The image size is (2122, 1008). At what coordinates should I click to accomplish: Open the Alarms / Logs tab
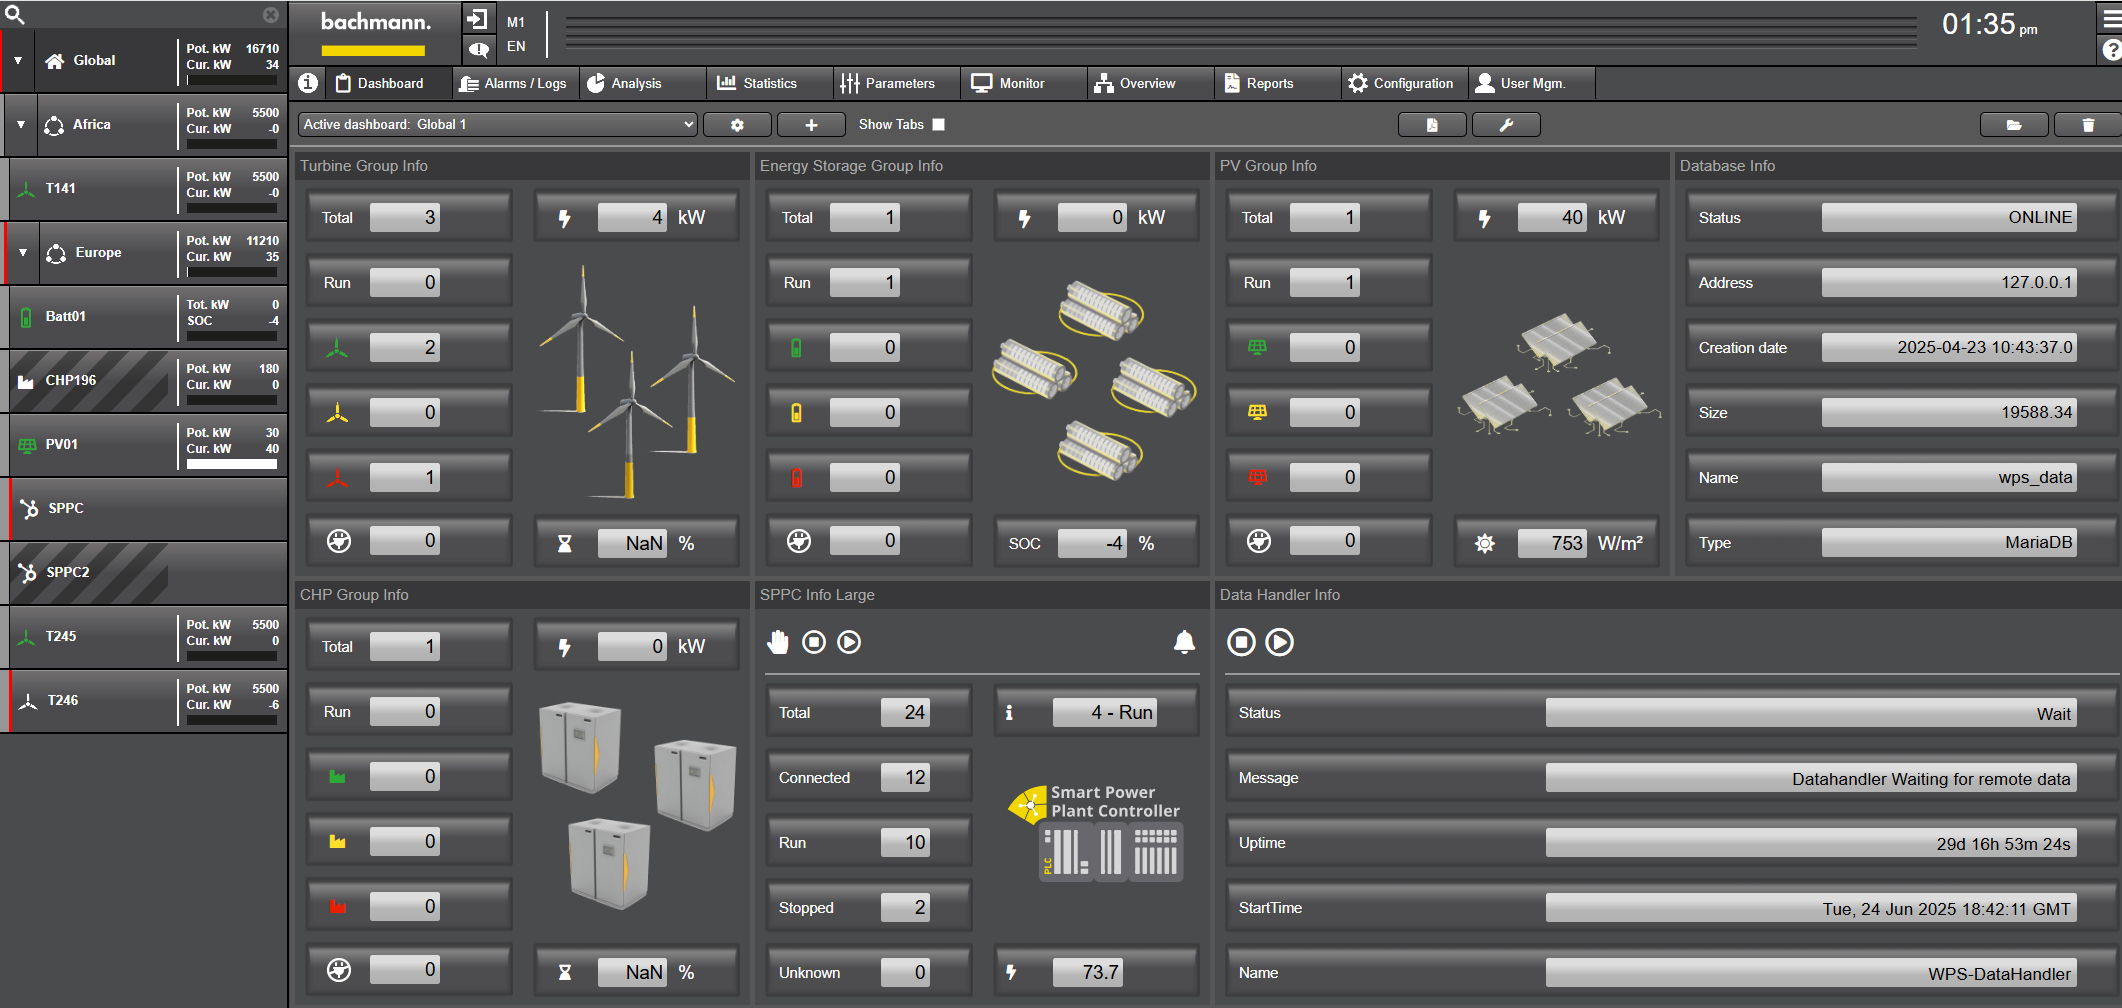coord(513,83)
